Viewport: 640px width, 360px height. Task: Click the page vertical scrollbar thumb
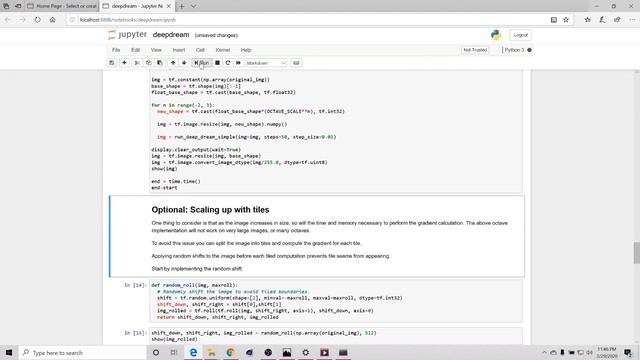coord(636,253)
